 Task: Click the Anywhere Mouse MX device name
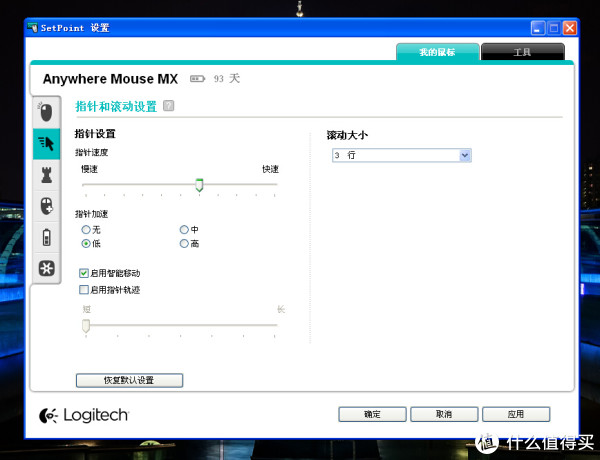coord(110,79)
